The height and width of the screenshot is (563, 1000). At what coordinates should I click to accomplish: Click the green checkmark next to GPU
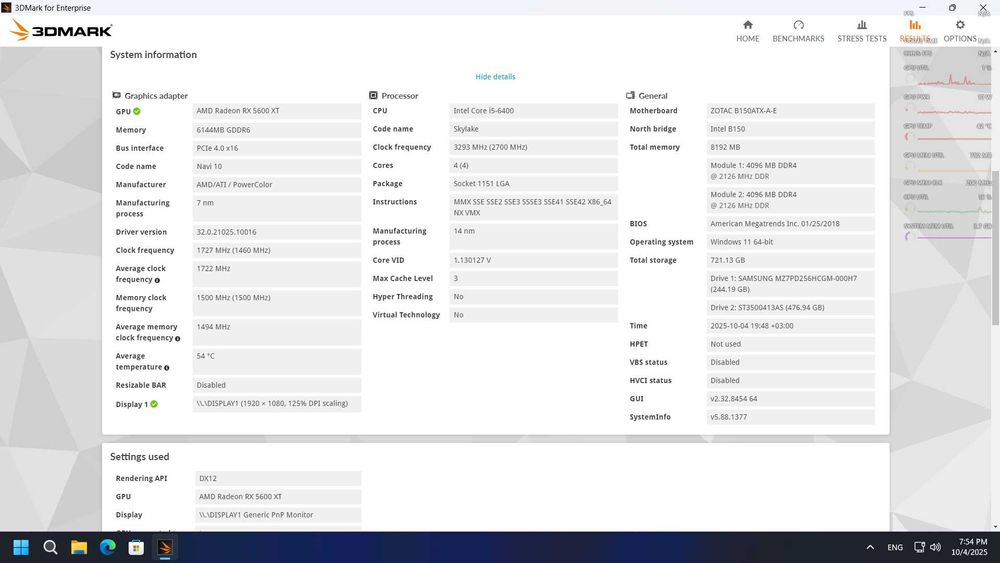coord(137,111)
